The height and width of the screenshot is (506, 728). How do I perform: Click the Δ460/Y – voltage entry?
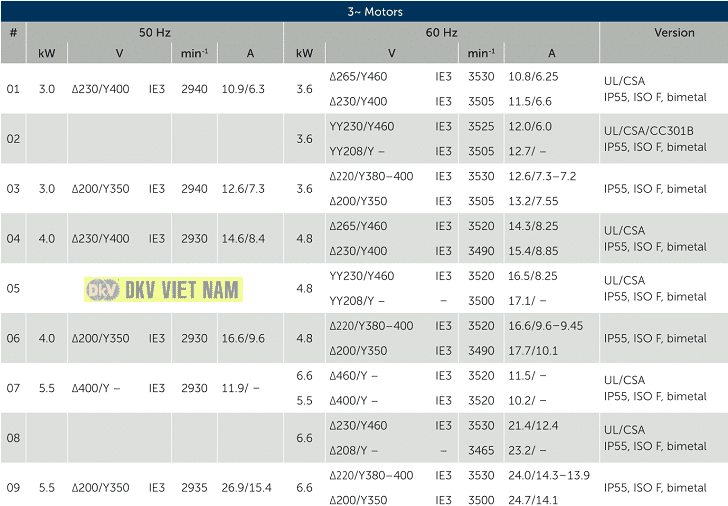tap(354, 376)
